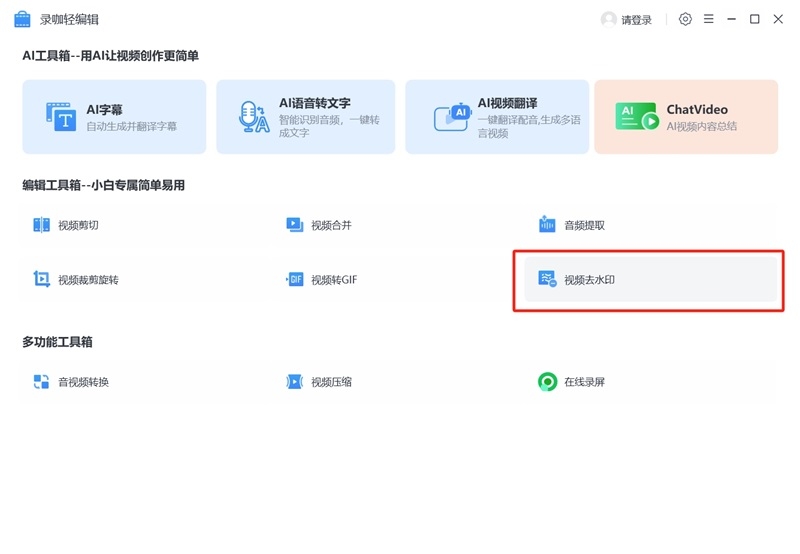Select the 视频去水印 label
This screenshot has width=800, height=554.
(x=589, y=280)
